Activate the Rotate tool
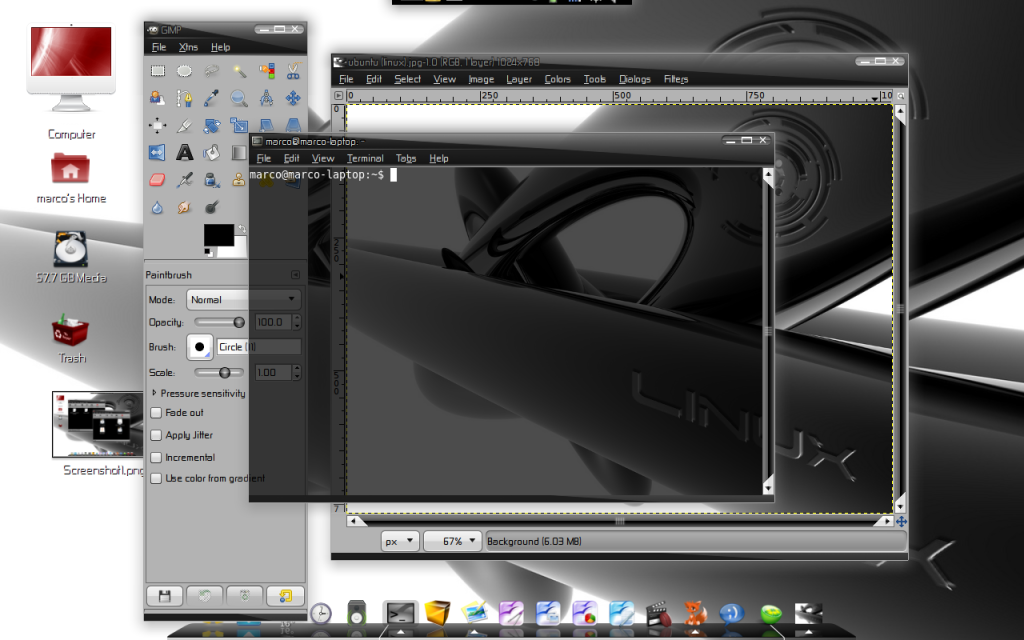This screenshot has width=1024, height=640. 212,125
